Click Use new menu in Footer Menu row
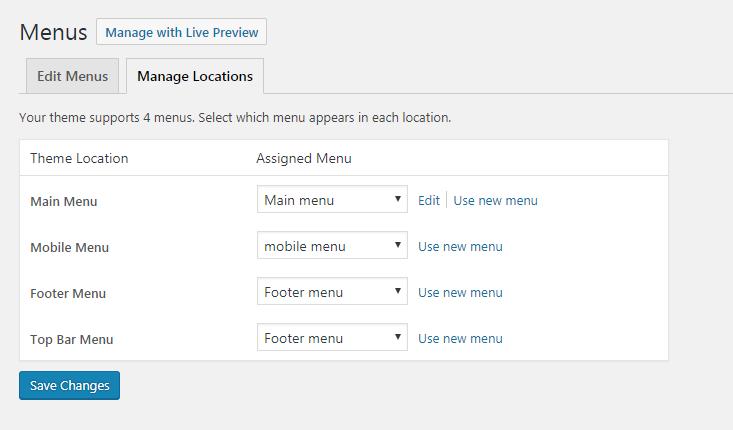Viewport: 733px width, 430px height. coord(460,292)
